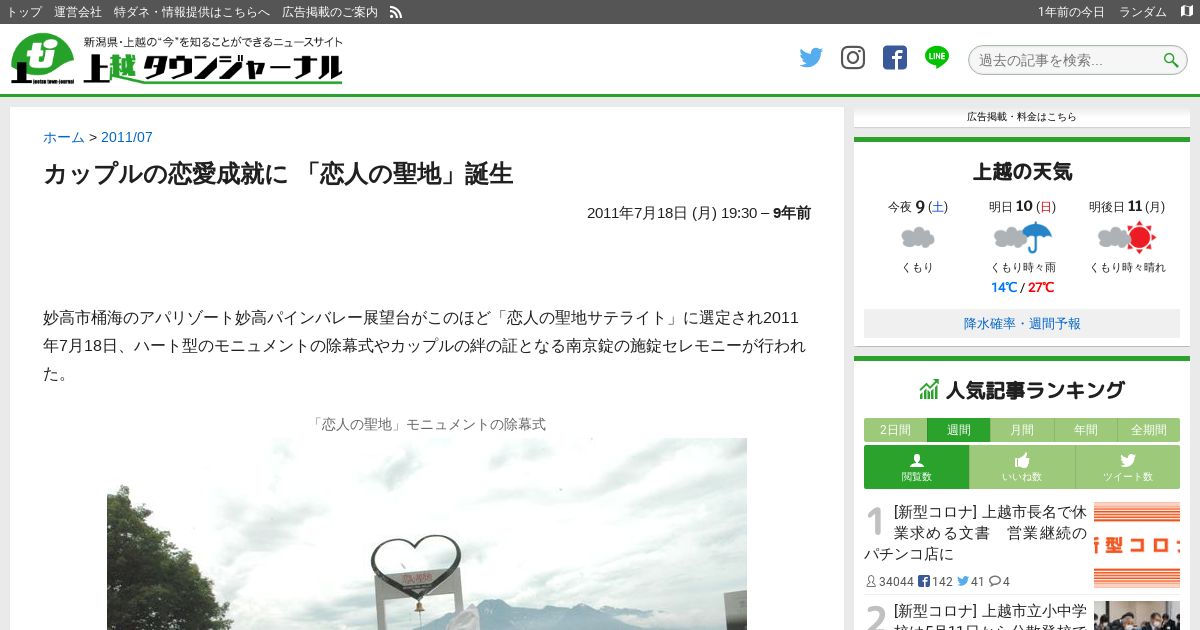Viewport: 1200px width, 630px height.
Task: Open 1年前の今日 link
Action: pyautogui.click(x=1071, y=12)
